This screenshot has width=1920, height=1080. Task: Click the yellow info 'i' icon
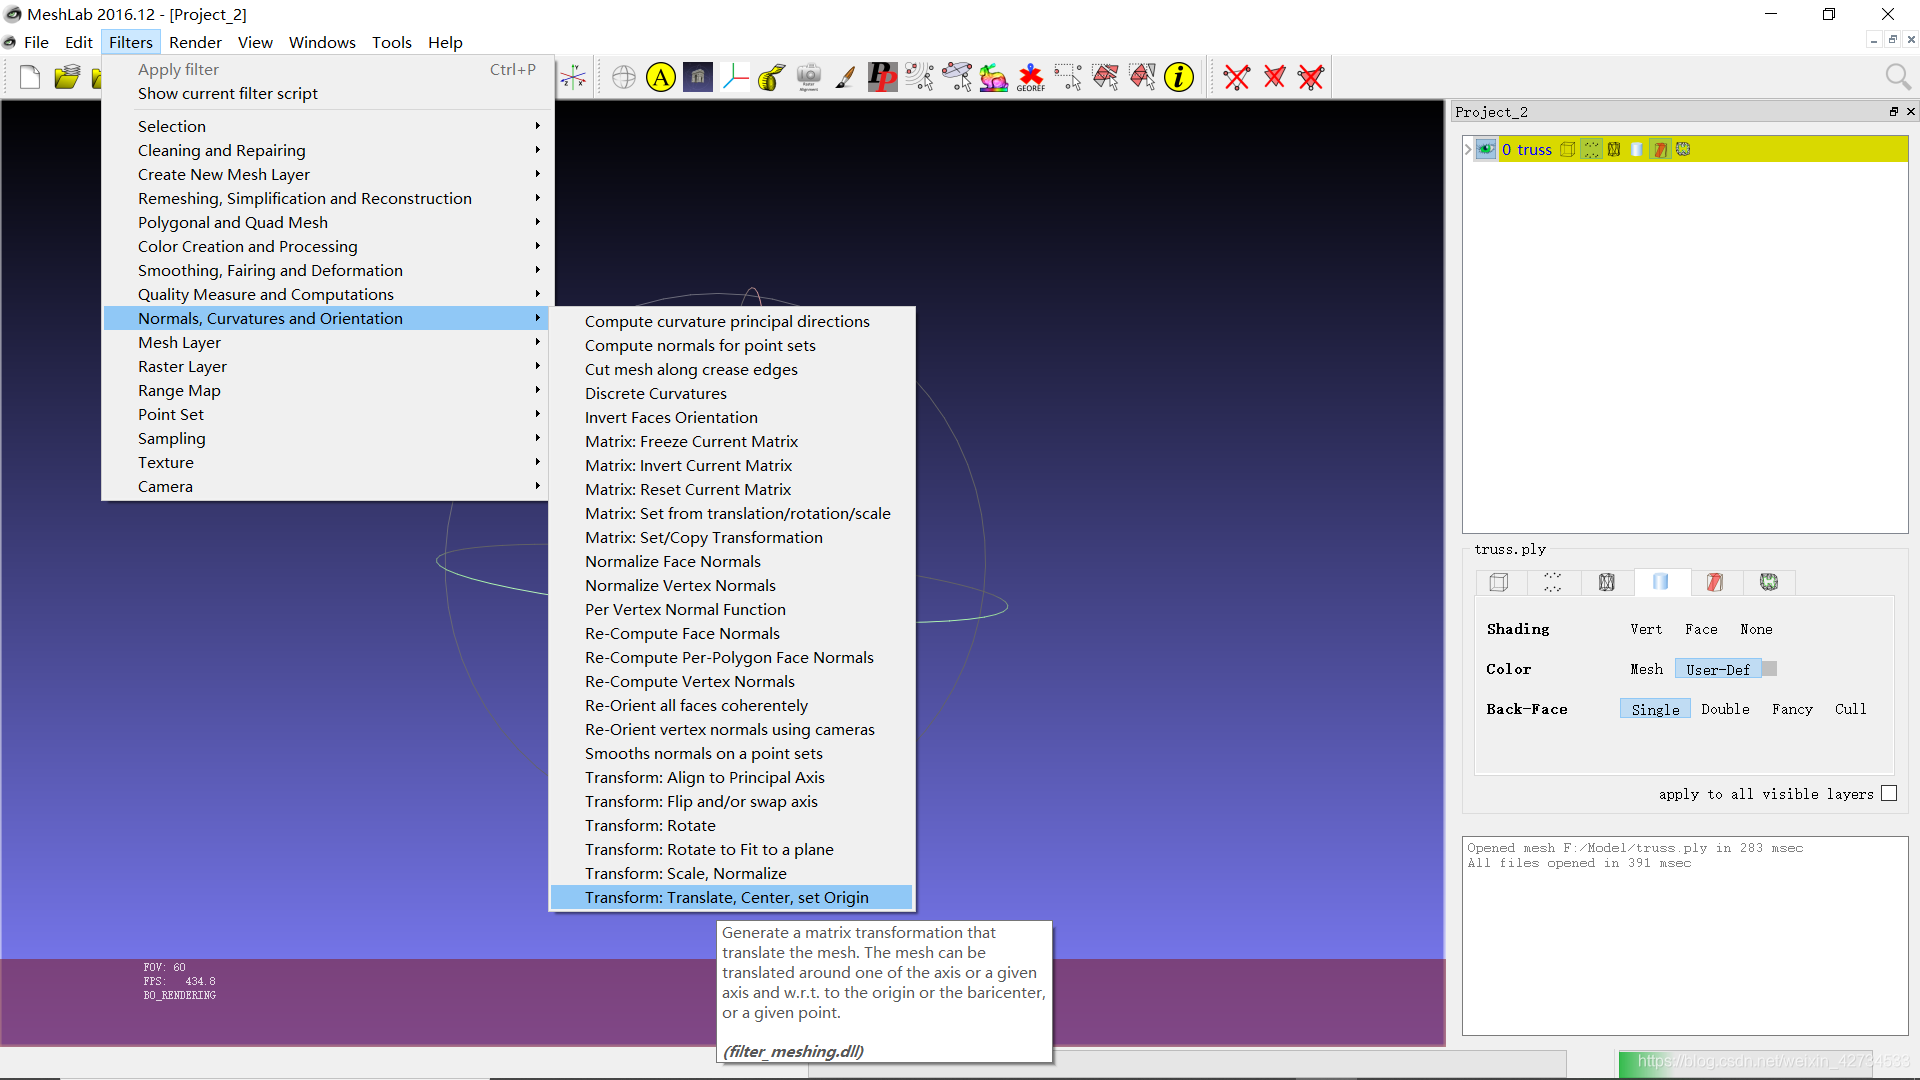point(1179,77)
